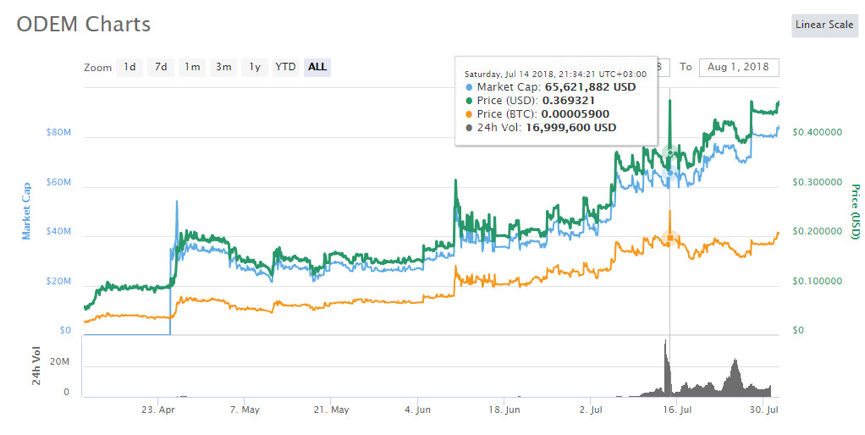The image size is (865, 435).
Task: Click the 23. Apr date label
Action: click(158, 410)
